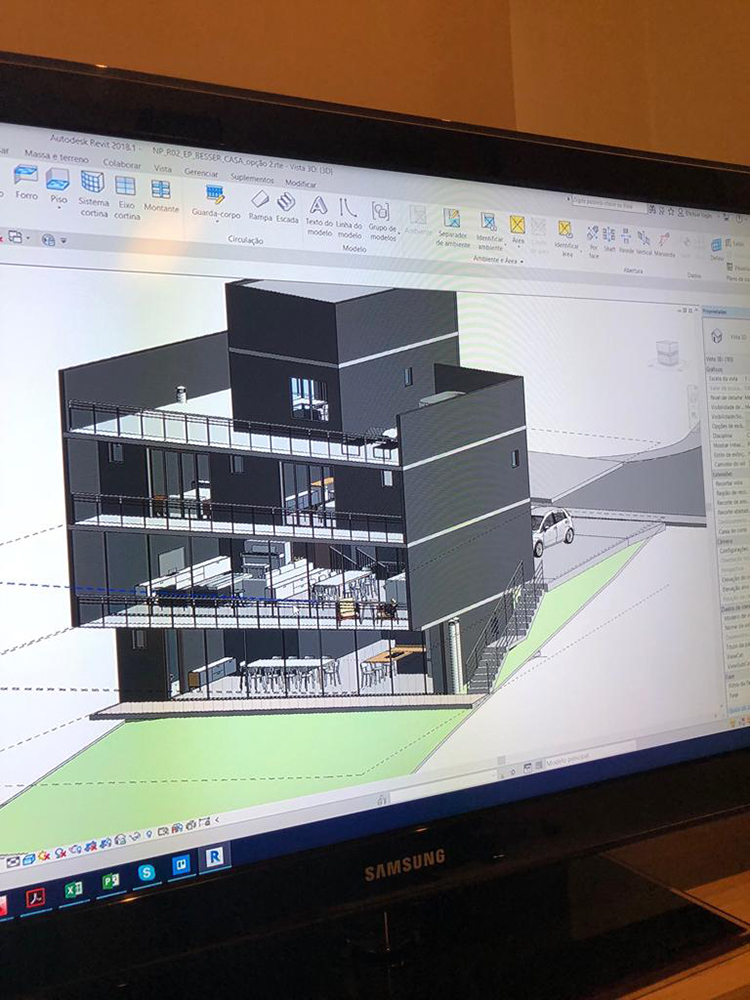Viewport: 750px width, 1000px height.
Task: Open the Gerenciar ribbon tab
Action: [x=201, y=173]
